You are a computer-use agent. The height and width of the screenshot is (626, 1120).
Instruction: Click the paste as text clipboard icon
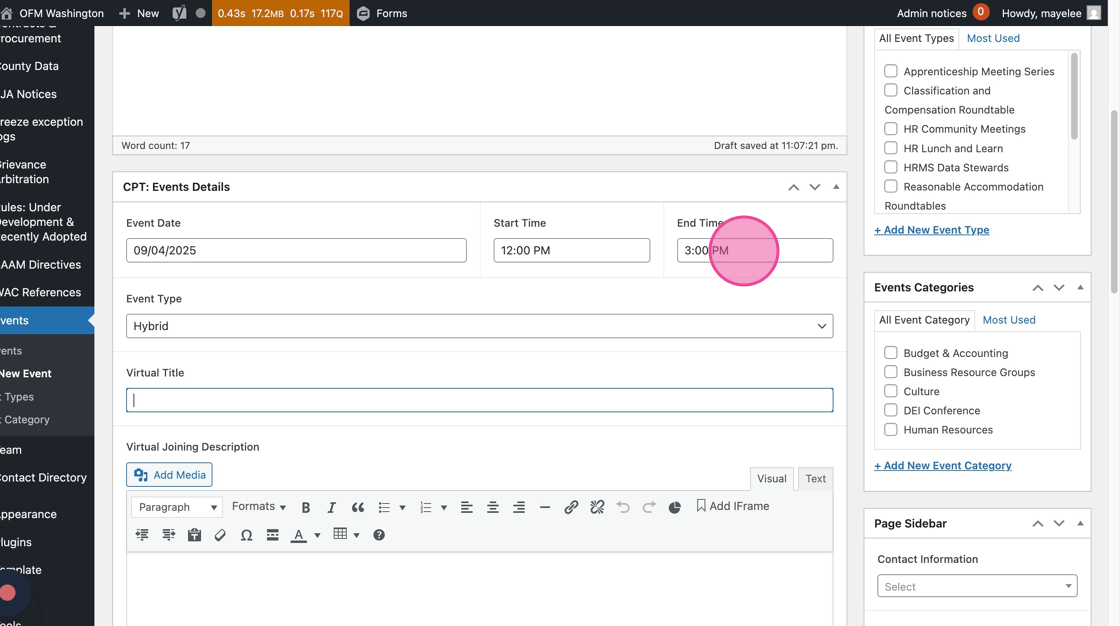click(x=194, y=535)
